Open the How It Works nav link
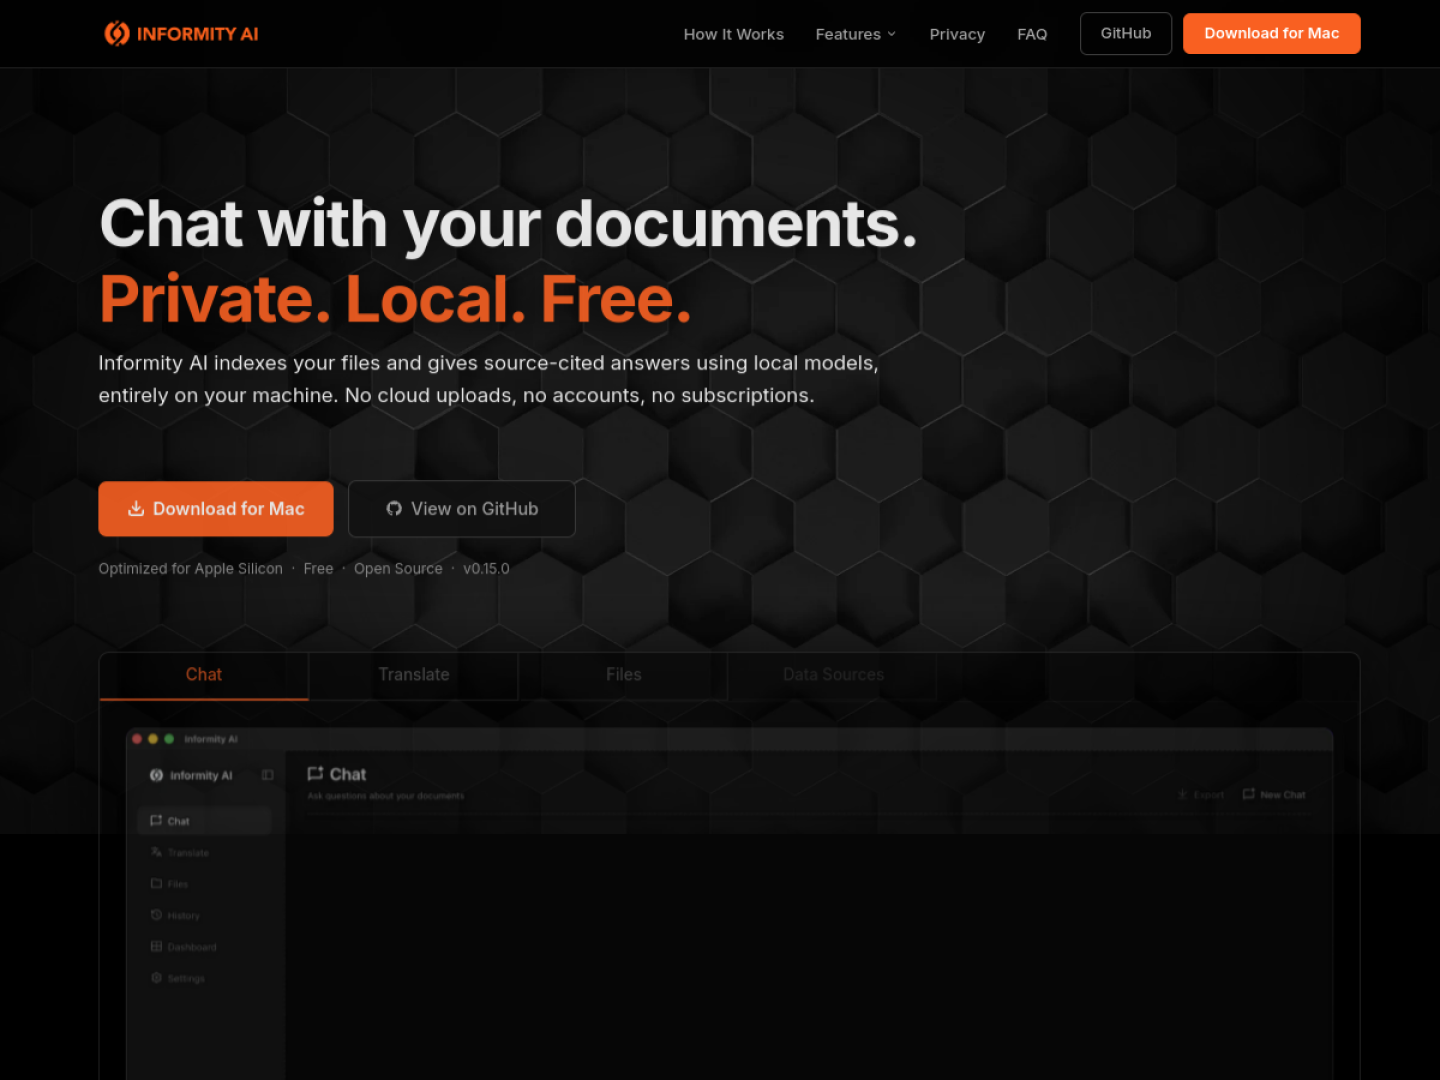Viewport: 1440px width, 1080px height. point(734,34)
